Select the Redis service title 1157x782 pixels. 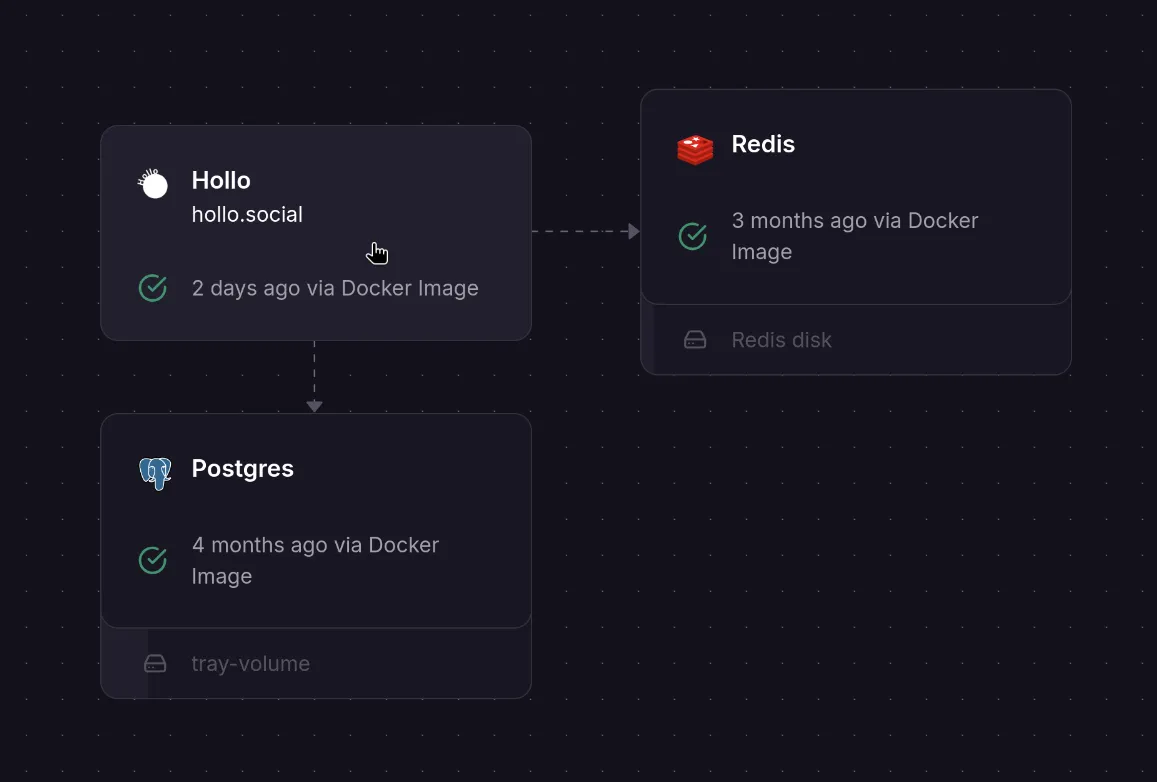pos(763,144)
